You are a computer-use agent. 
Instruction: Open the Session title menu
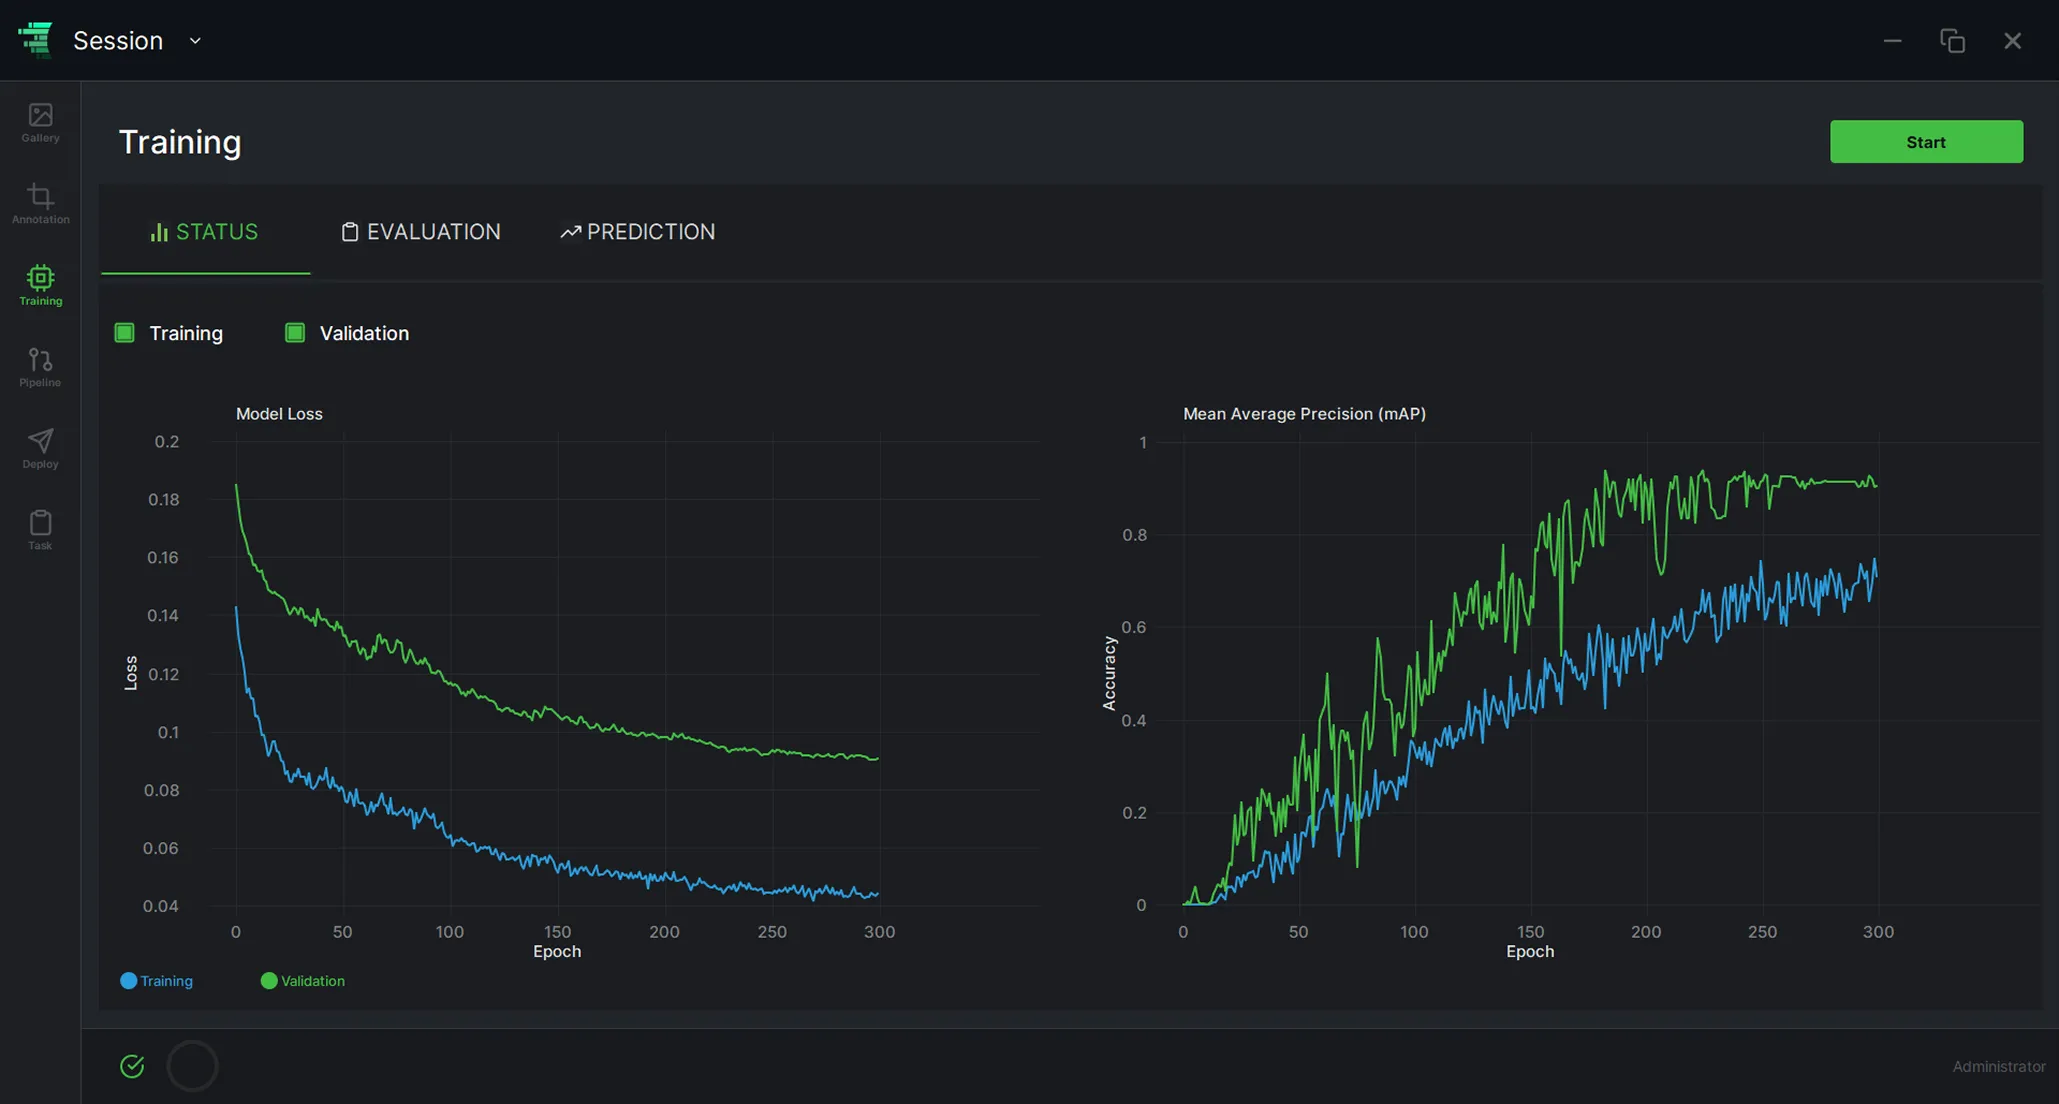pyautogui.click(x=118, y=41)
